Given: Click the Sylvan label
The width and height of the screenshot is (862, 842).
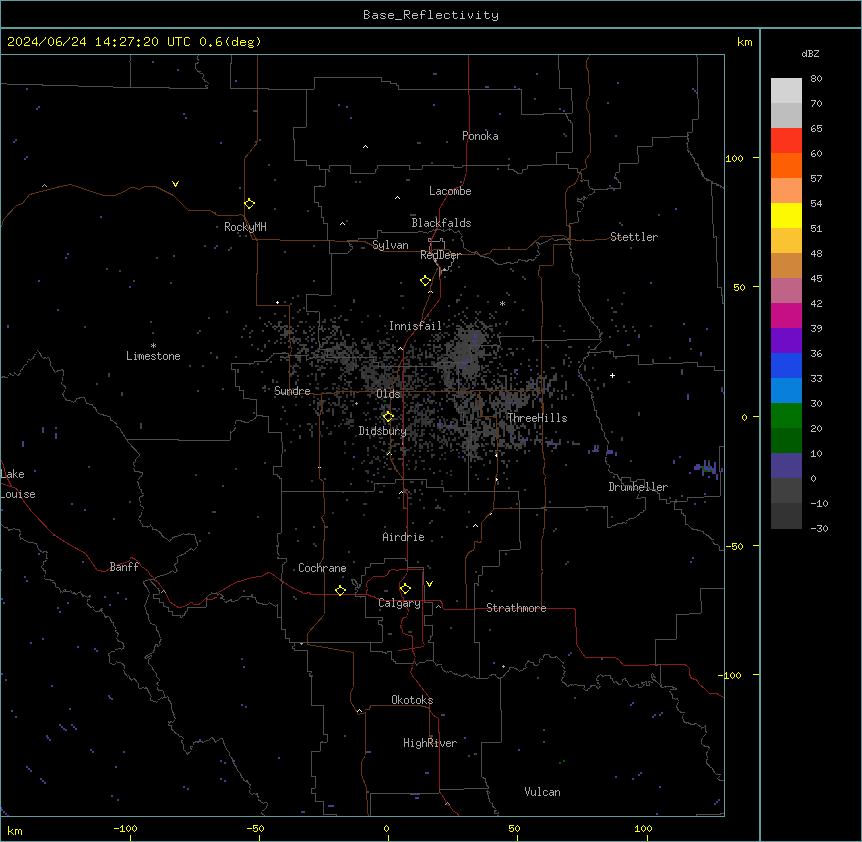Looking at the screenshot, I should click(x=390, y=245).
